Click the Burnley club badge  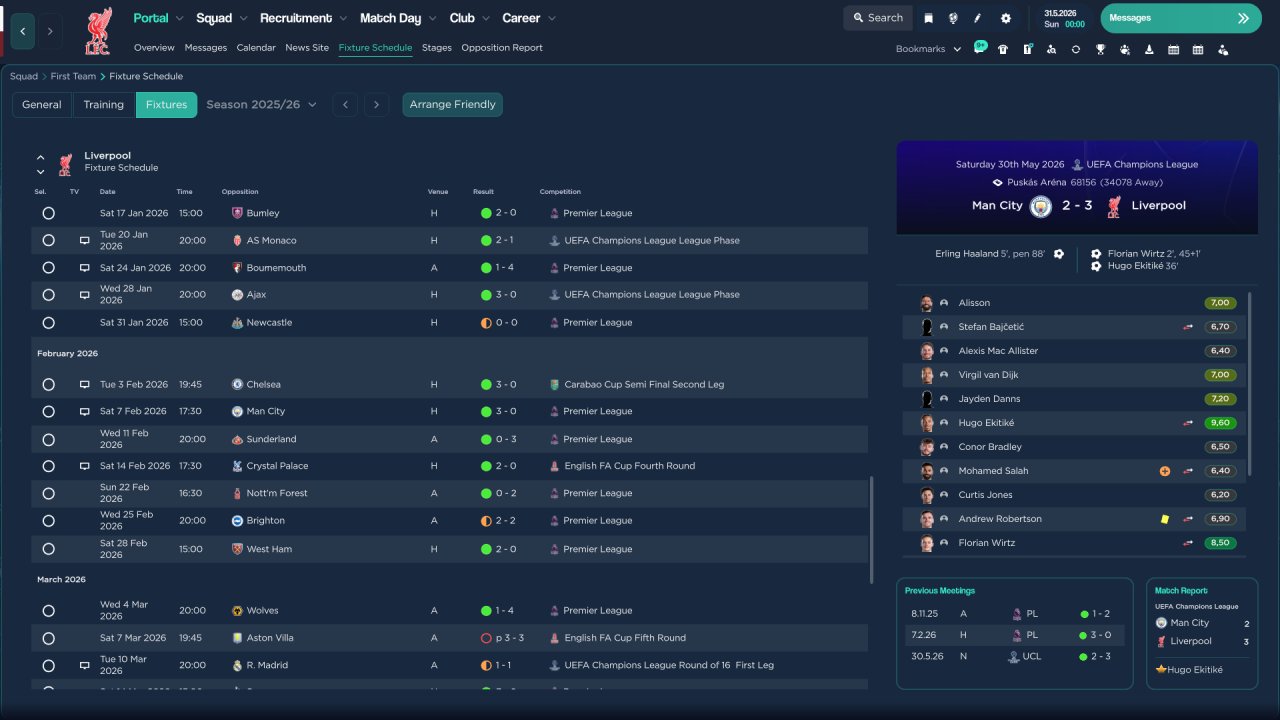237,213
